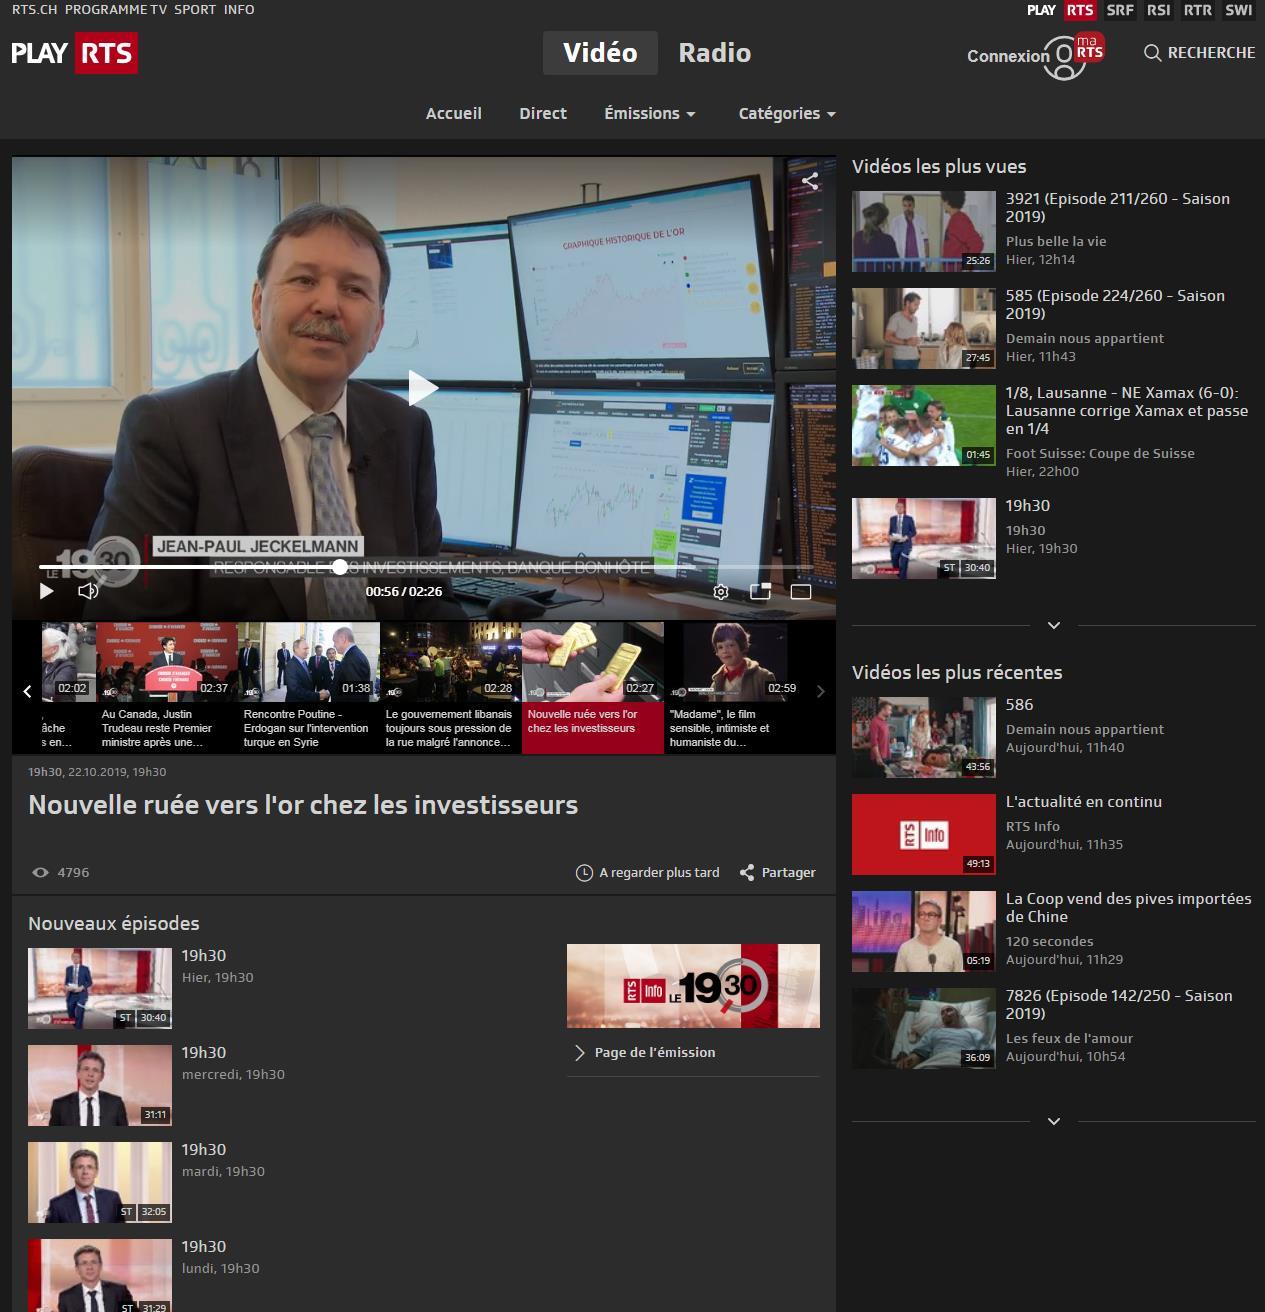The height and width of the screenshot is (1312, 1265).
Task: Select the RTS channel button
Action: [x=1079, y=10]
